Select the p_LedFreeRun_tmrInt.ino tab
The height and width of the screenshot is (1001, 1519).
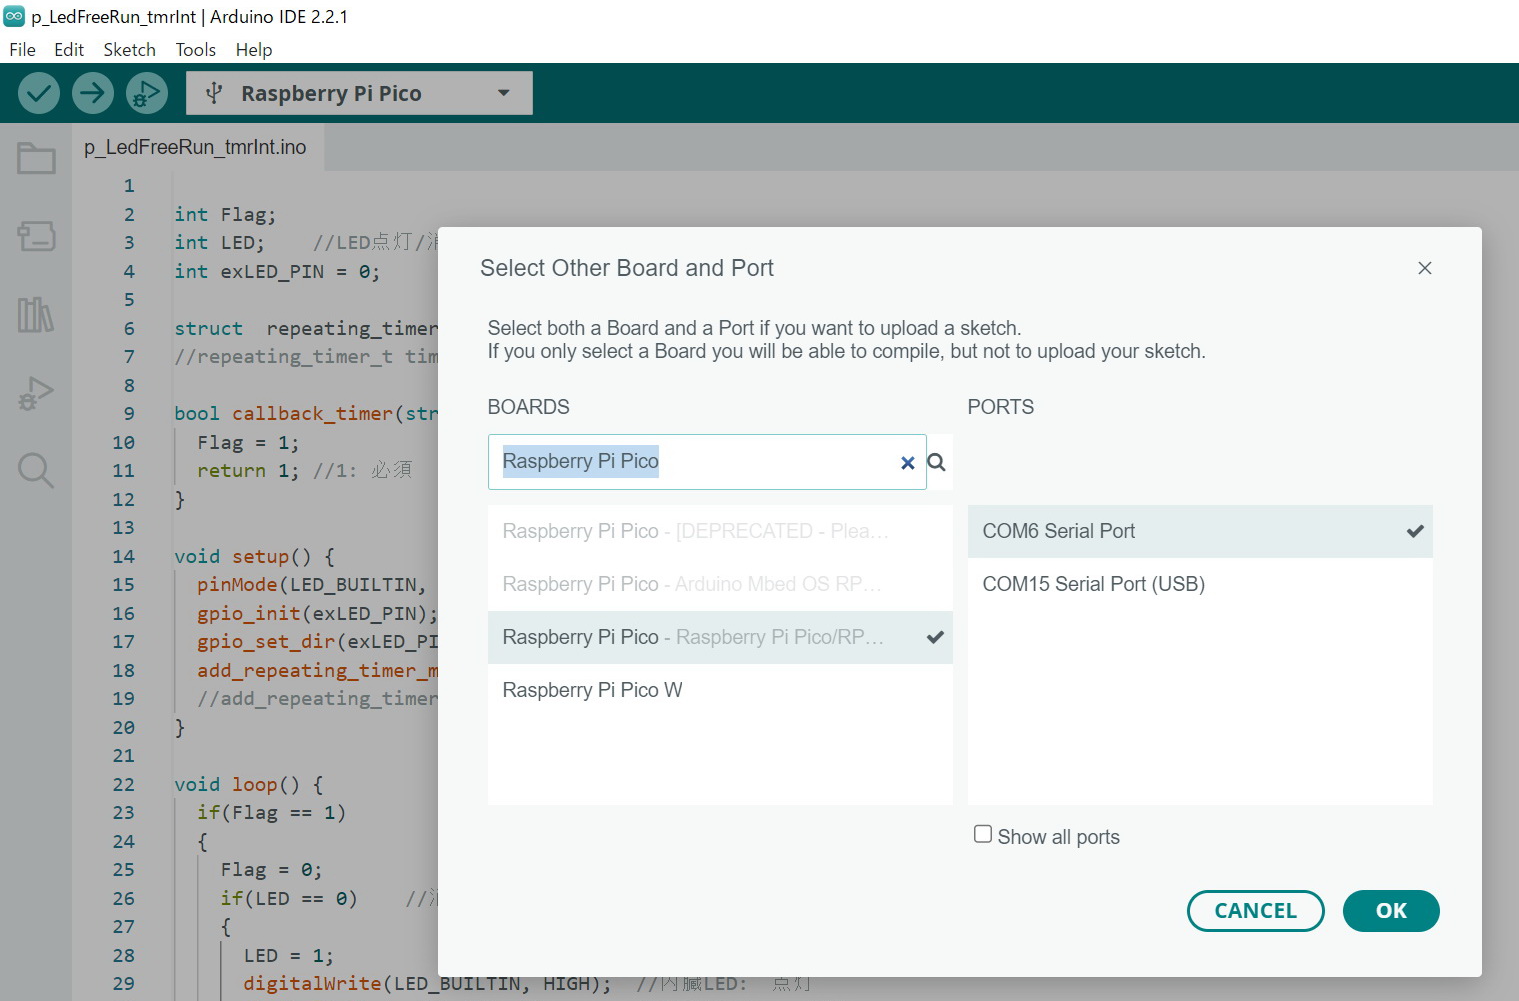point(196,147)
